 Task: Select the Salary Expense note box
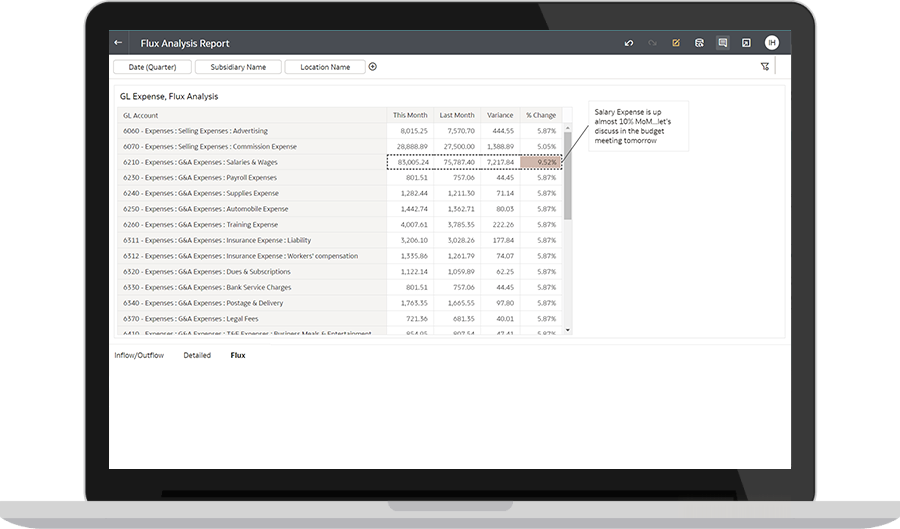click(x=638, y=126)
